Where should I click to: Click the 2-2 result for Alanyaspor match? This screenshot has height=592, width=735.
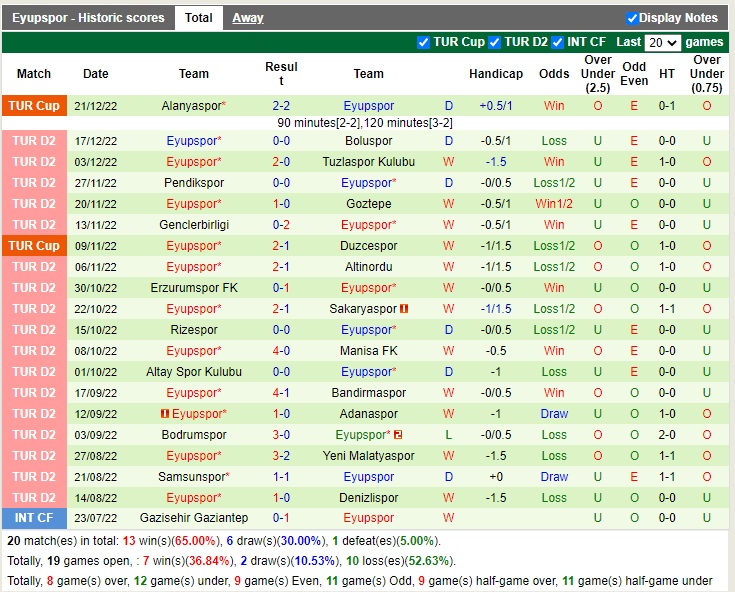pos(281,106)
